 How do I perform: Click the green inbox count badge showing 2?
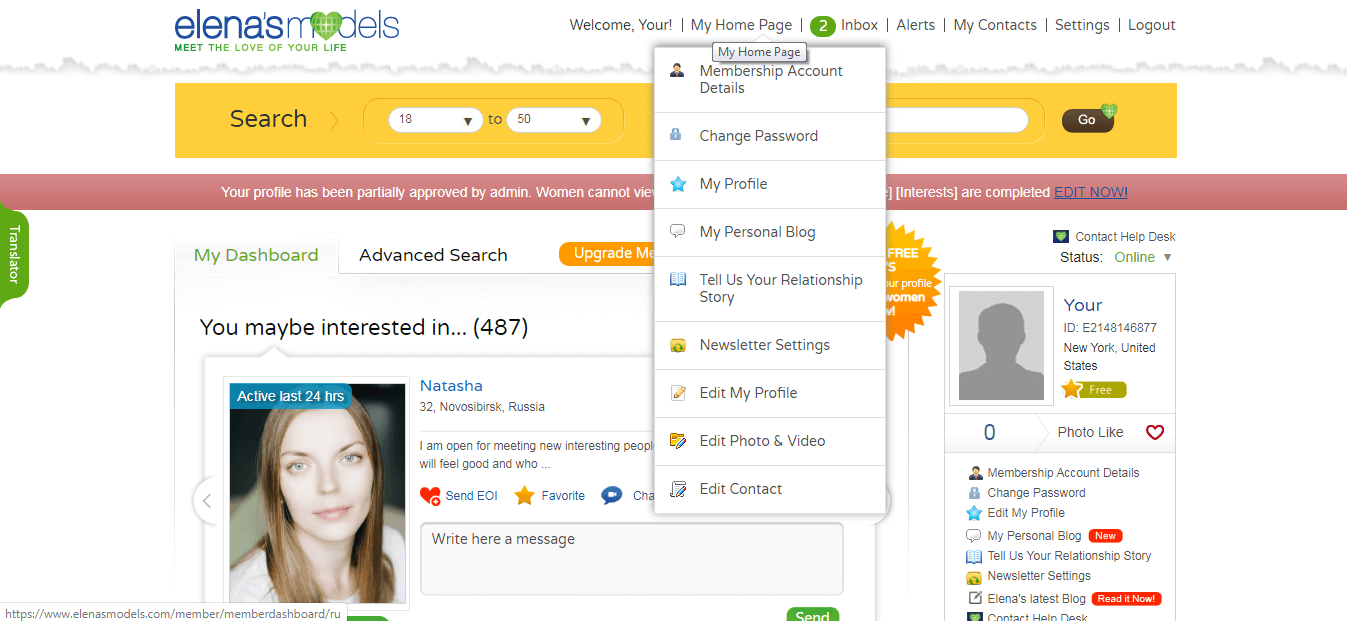point(822,26)
